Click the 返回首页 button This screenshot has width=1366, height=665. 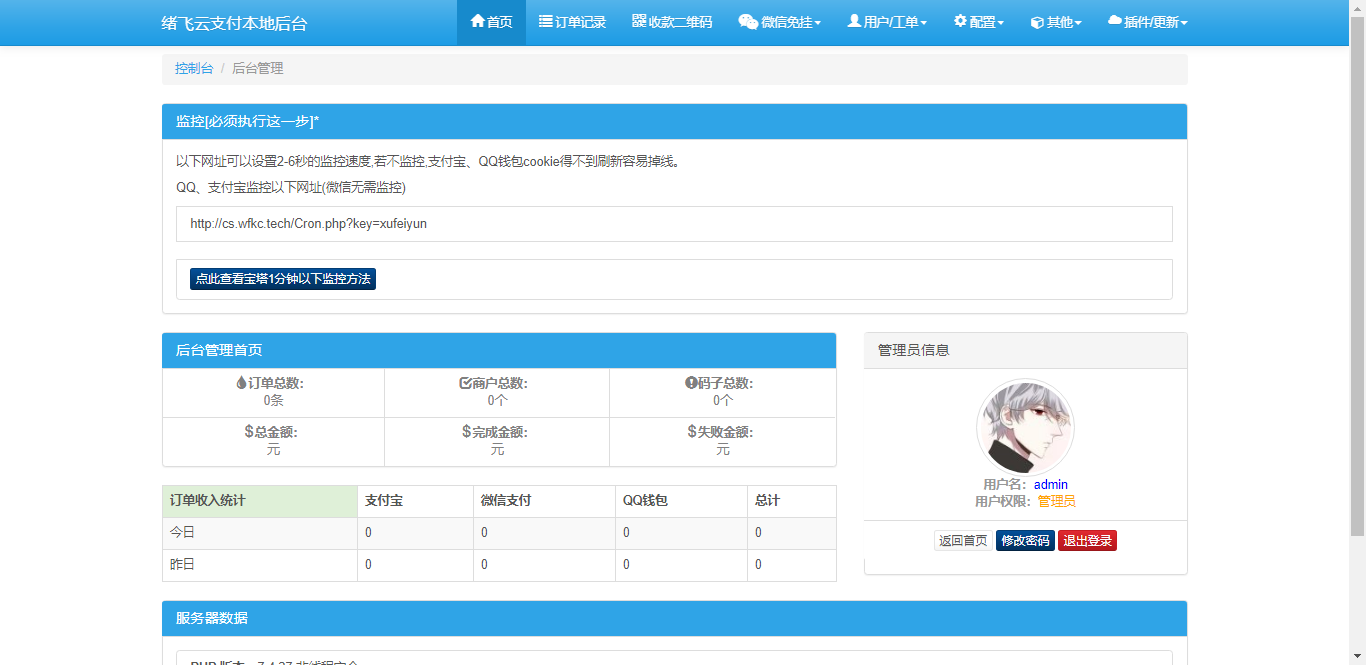click(x=963, y=541)
